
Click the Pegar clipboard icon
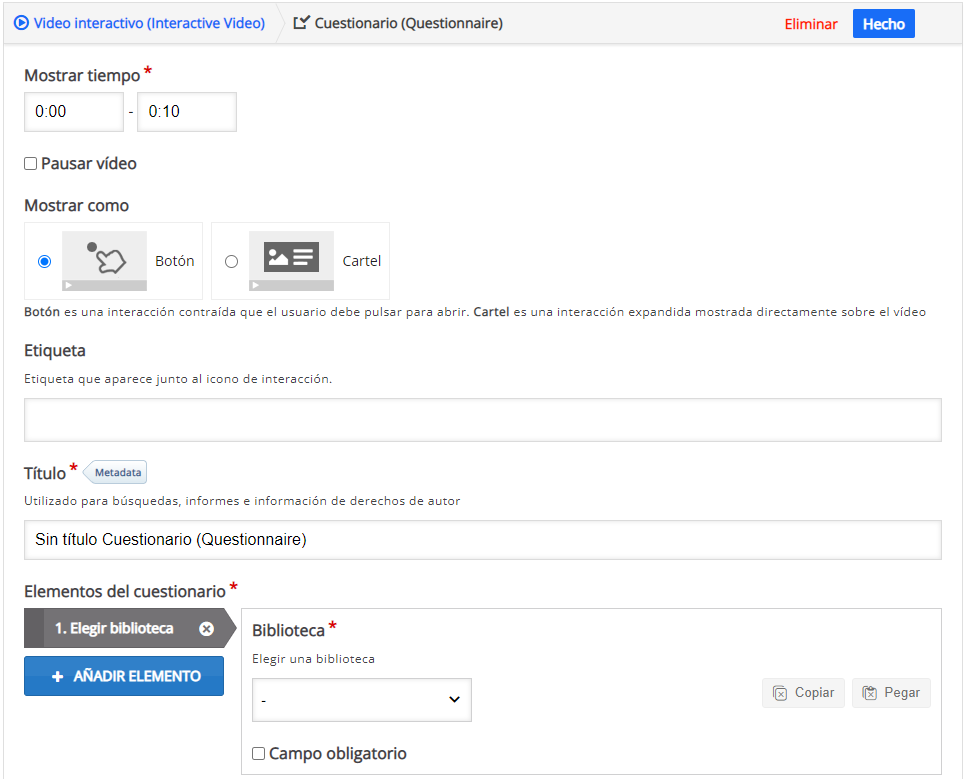870,693
